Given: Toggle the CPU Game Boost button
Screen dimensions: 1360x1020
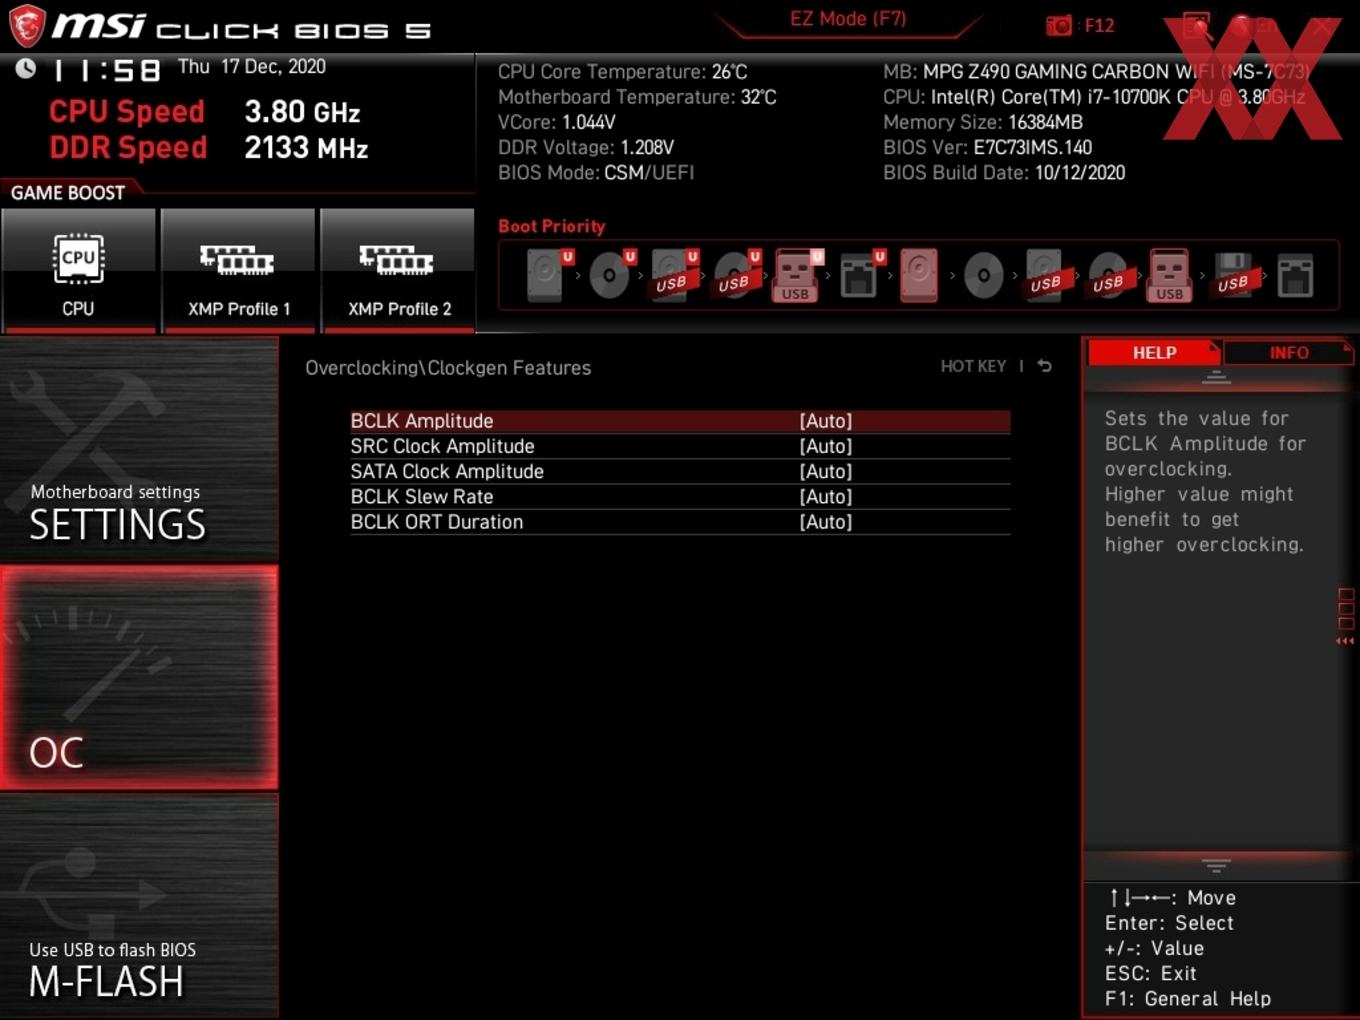Looking at the screenshot, I should click(79, 270).
